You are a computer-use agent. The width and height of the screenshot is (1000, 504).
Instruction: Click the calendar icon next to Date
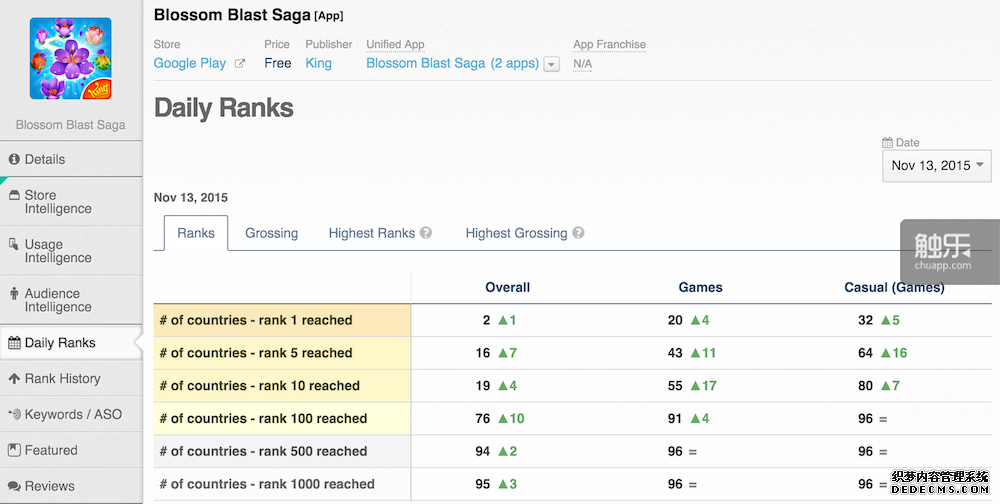[887, 142]
